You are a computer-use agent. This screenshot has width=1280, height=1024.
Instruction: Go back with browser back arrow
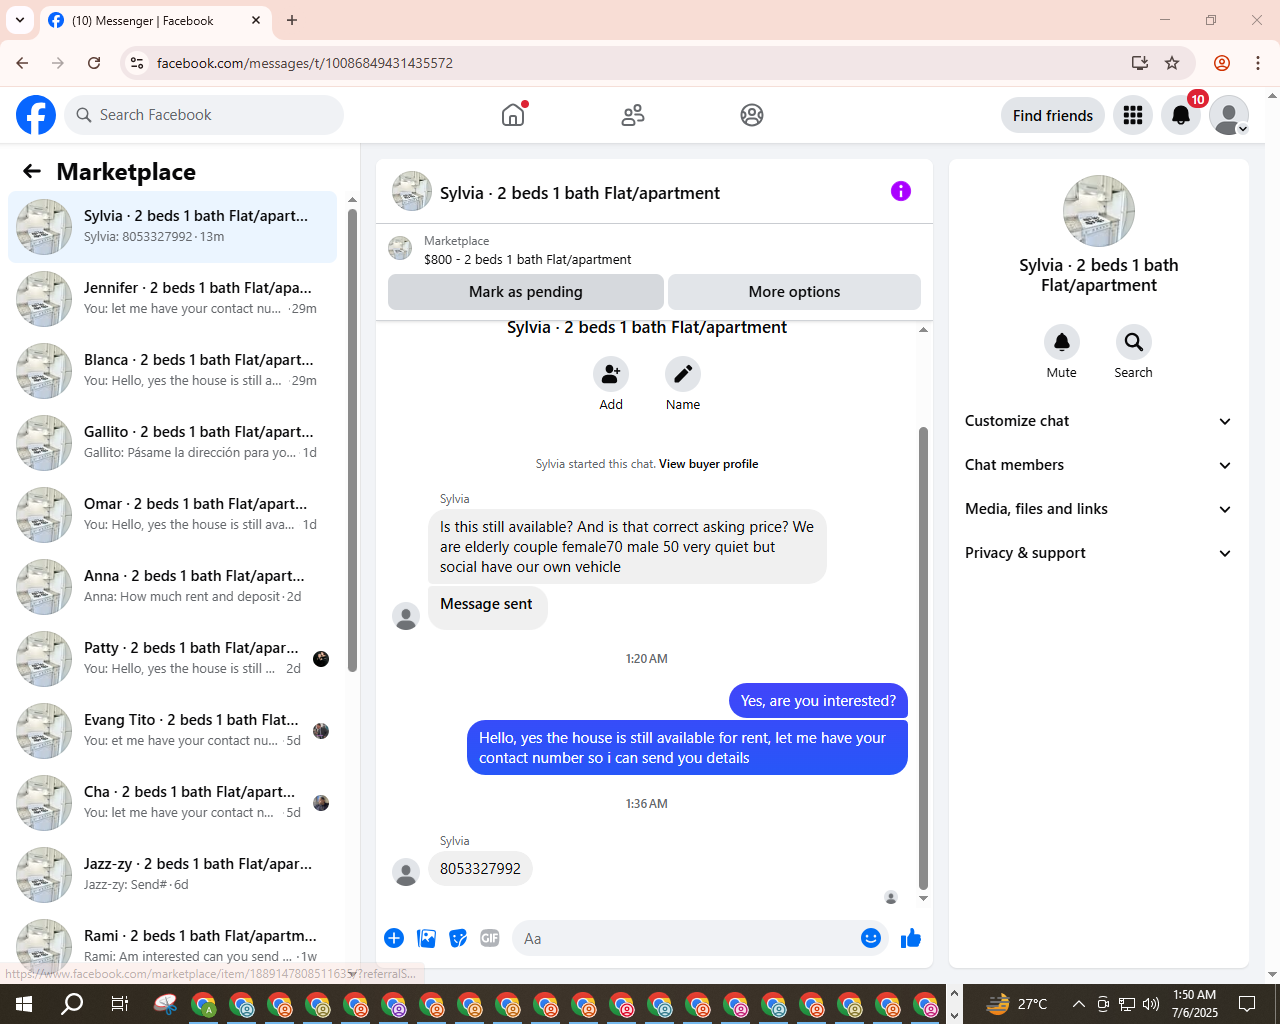(x=22, y=63)
